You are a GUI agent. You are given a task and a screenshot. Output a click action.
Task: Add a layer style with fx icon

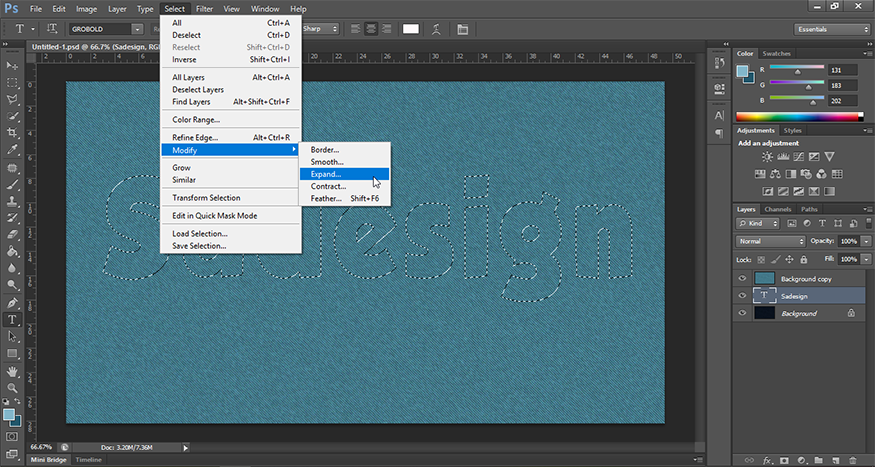pyautogui.click(x=767, y=460)
